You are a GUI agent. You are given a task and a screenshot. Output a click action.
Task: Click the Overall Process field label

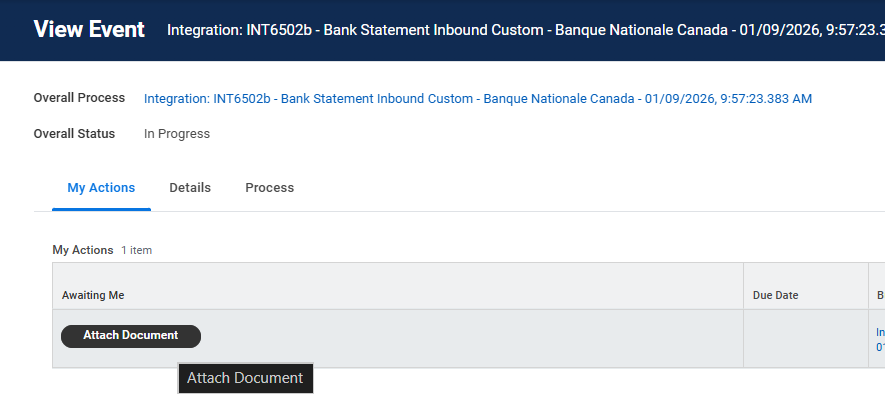point(79,98)
